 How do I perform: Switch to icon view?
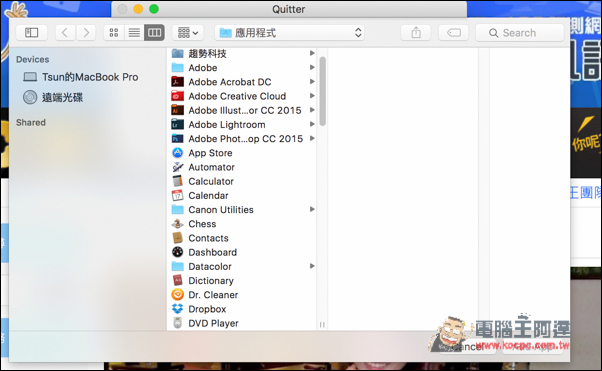(x=114, y=33)
